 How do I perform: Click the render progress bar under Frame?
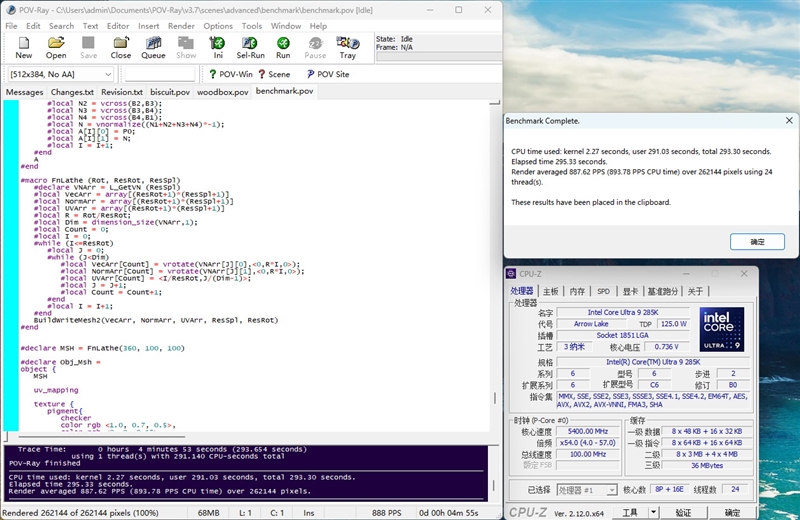(x=438, y=57)
